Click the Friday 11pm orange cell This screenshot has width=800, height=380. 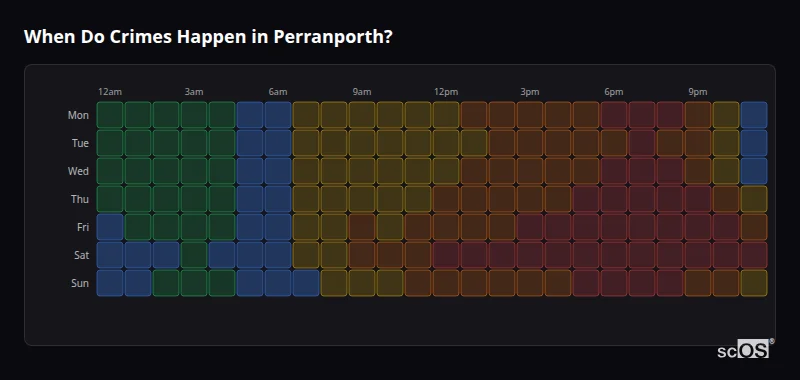[x=754, y=227]
